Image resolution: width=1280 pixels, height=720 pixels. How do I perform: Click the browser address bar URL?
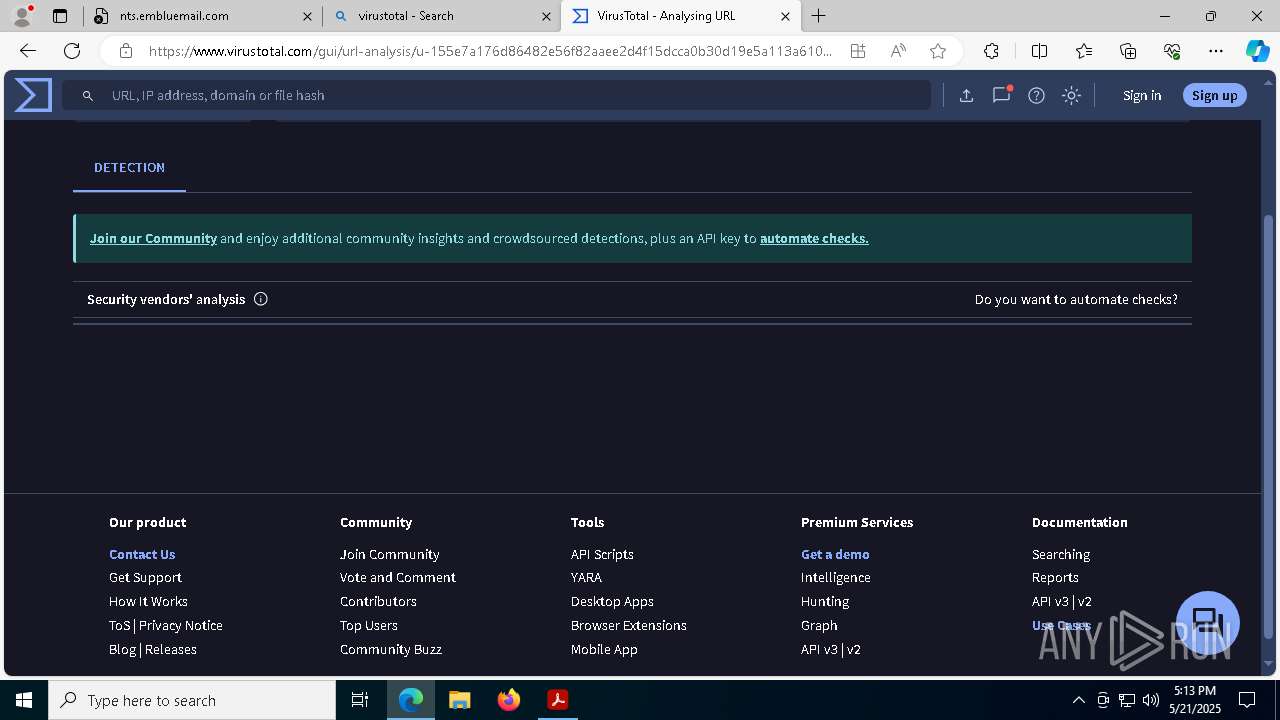pos(490,51)
